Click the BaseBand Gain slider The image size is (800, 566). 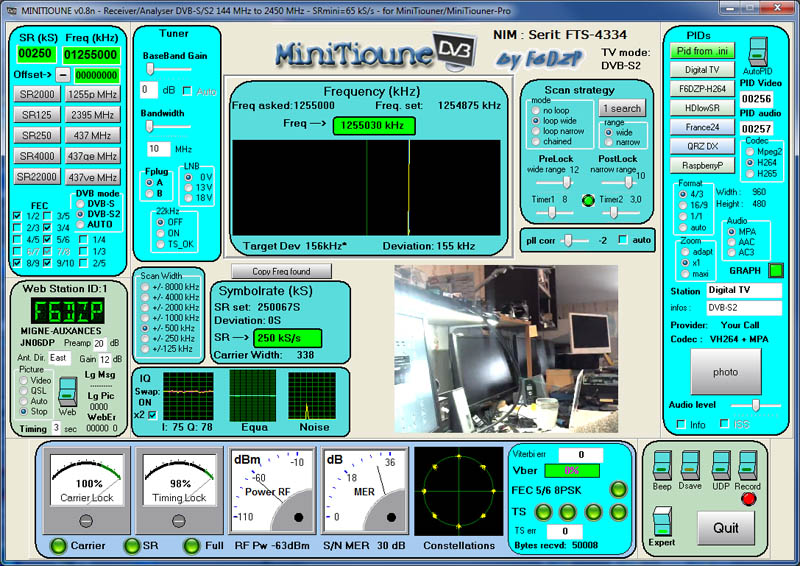pyautogui.click(x=168, y=69)
